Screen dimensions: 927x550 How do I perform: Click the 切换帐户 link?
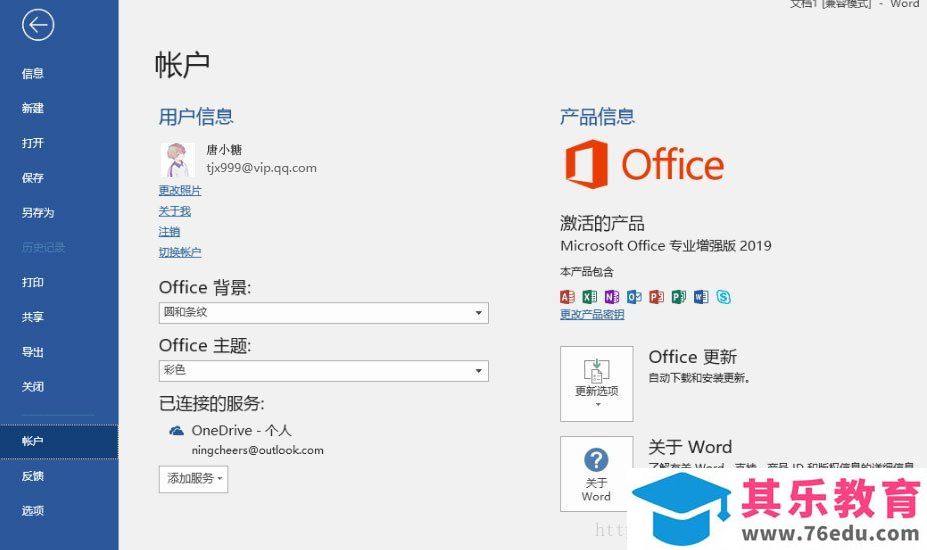pos(180,253)
